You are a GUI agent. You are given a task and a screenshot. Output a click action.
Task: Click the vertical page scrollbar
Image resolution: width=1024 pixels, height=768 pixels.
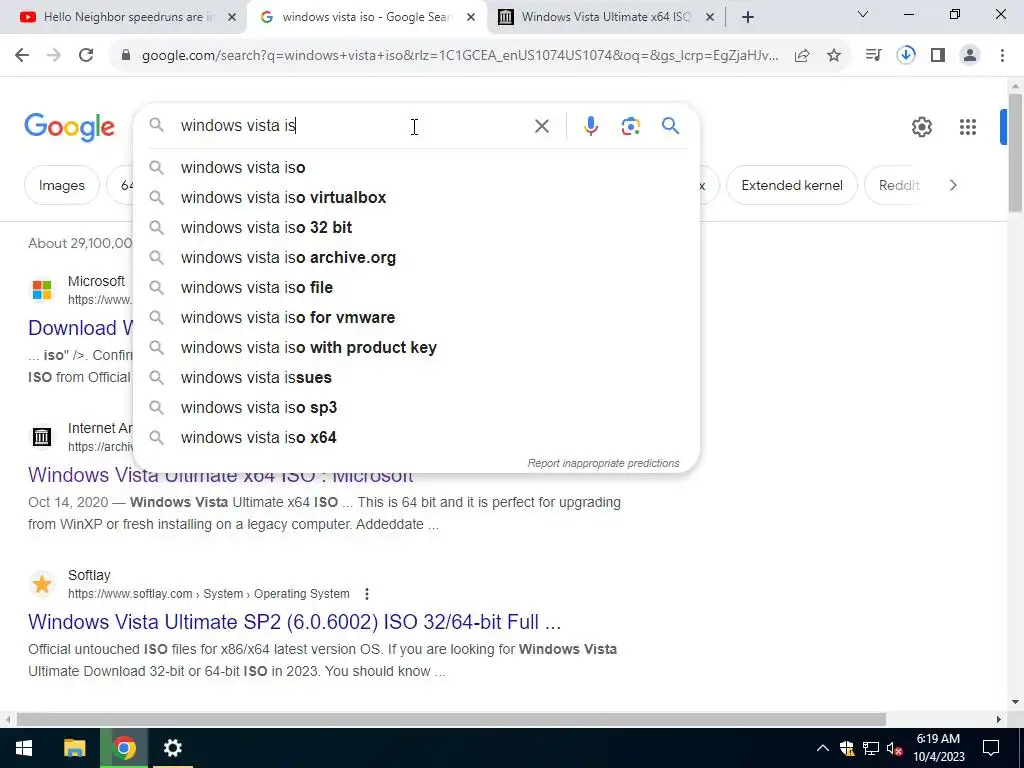(1015, 153)
